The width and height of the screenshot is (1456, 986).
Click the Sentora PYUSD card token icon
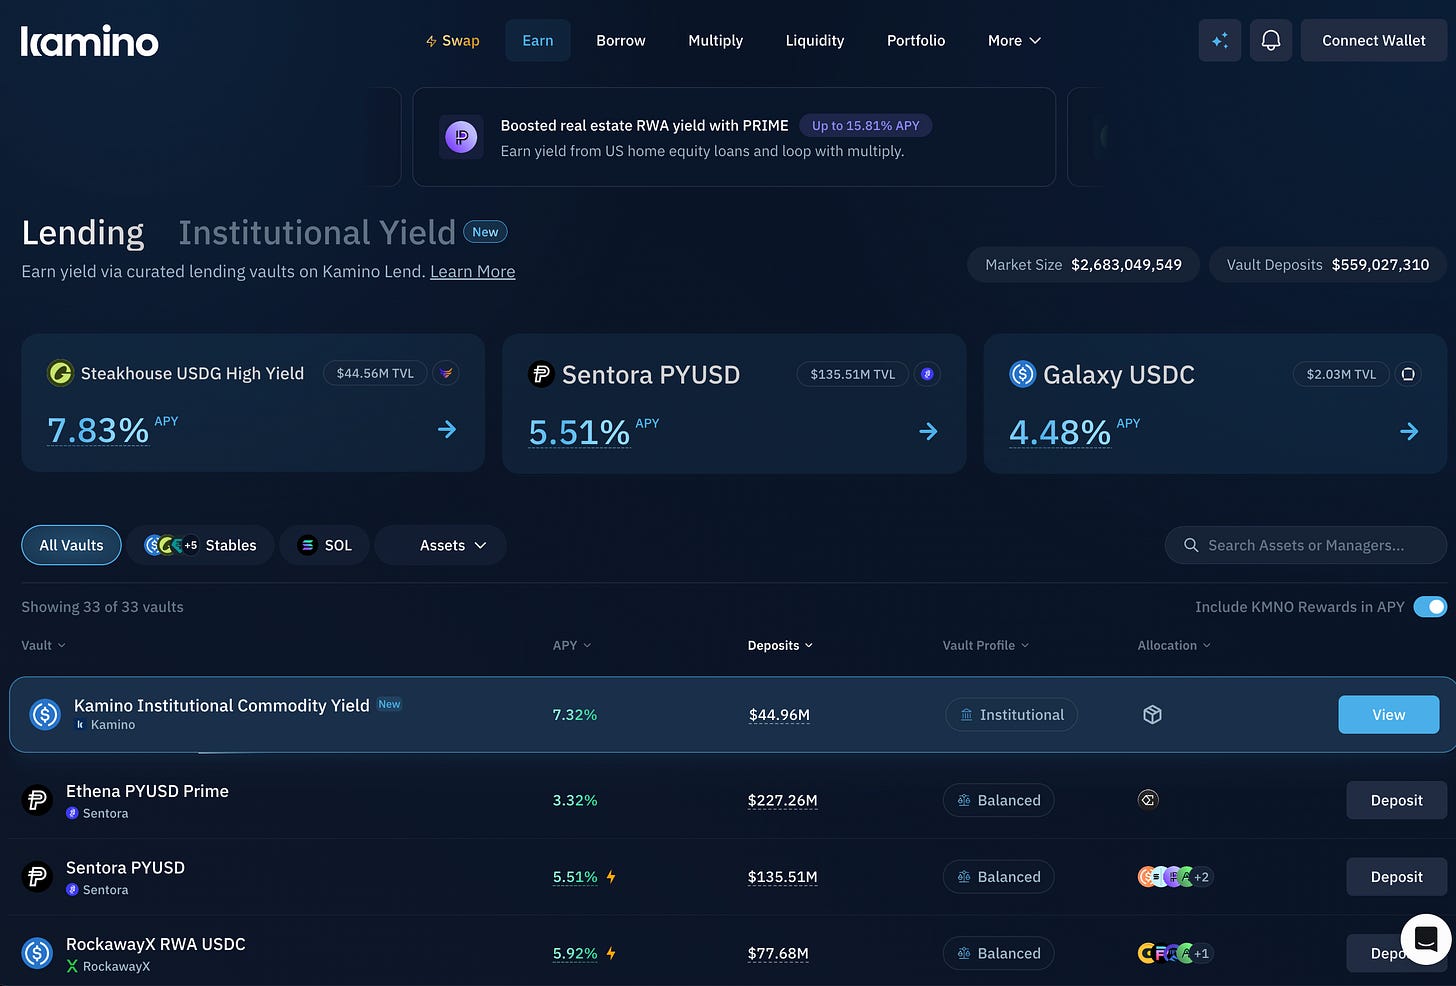pyautogui.click(x=541, y=374)
